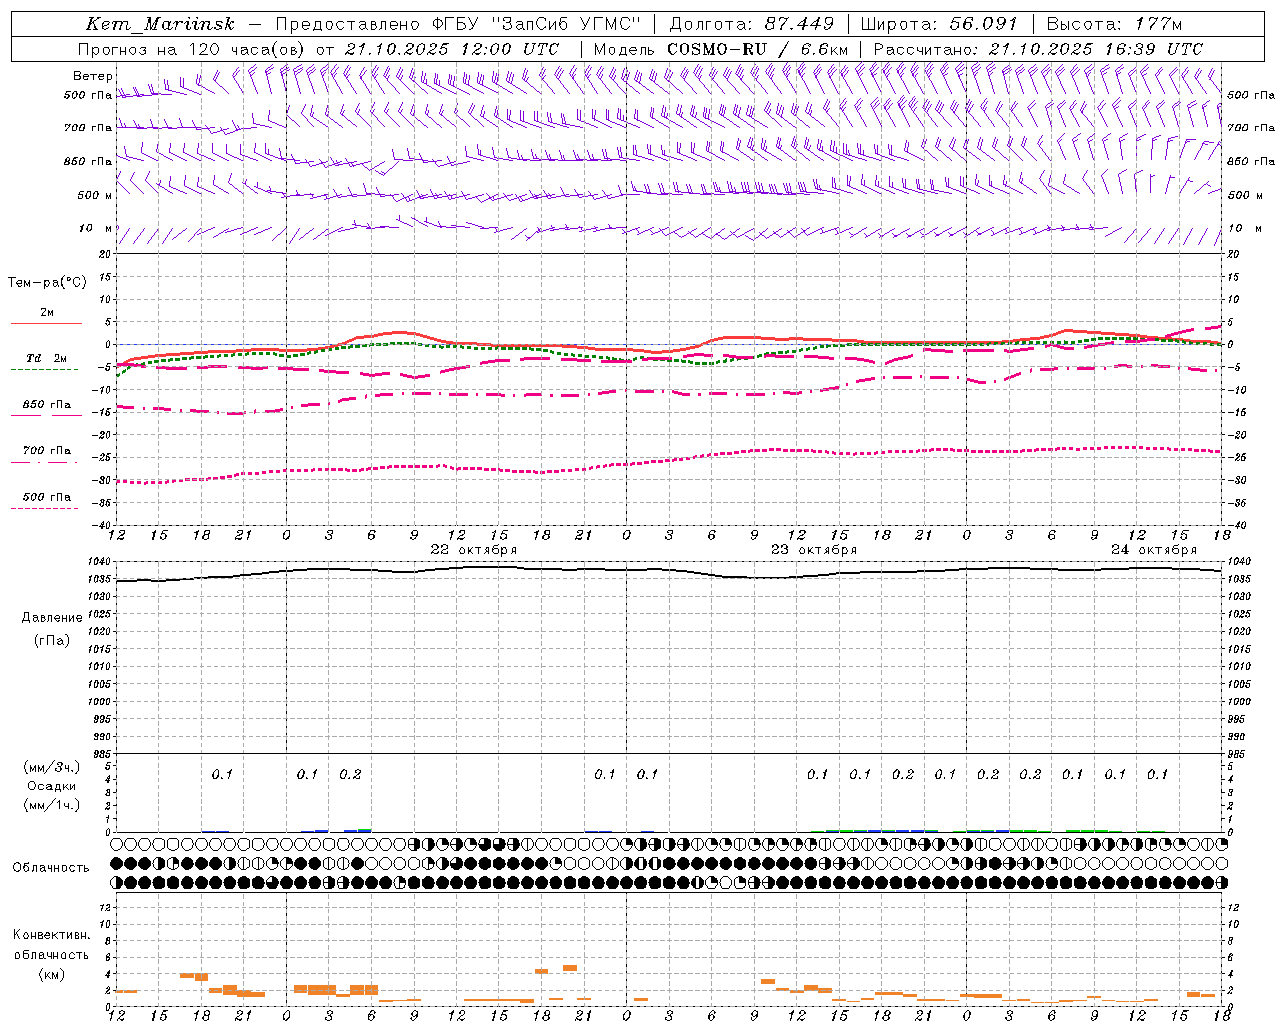Click the 'Td 2м' dew point legend entry

(47, 358)
